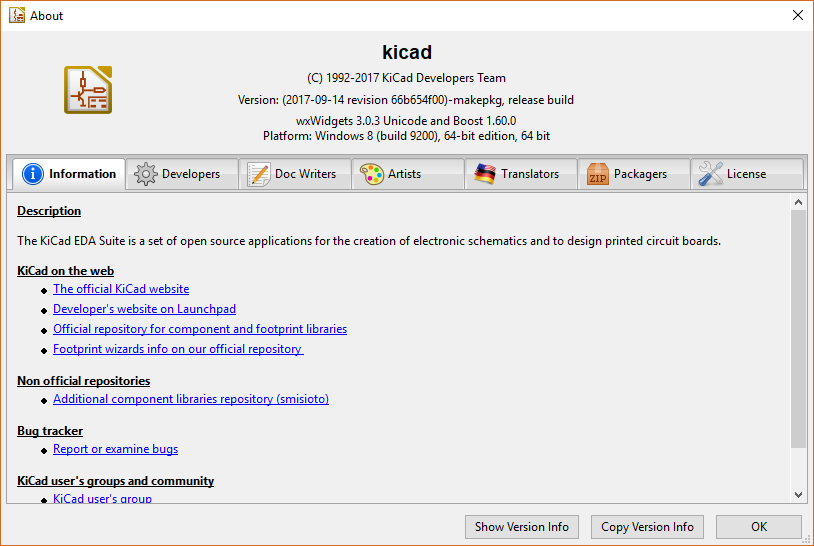The image size is (814, 546).
Task: Click the 'Bug tracker' heading
Action: [x=50, y=431]
